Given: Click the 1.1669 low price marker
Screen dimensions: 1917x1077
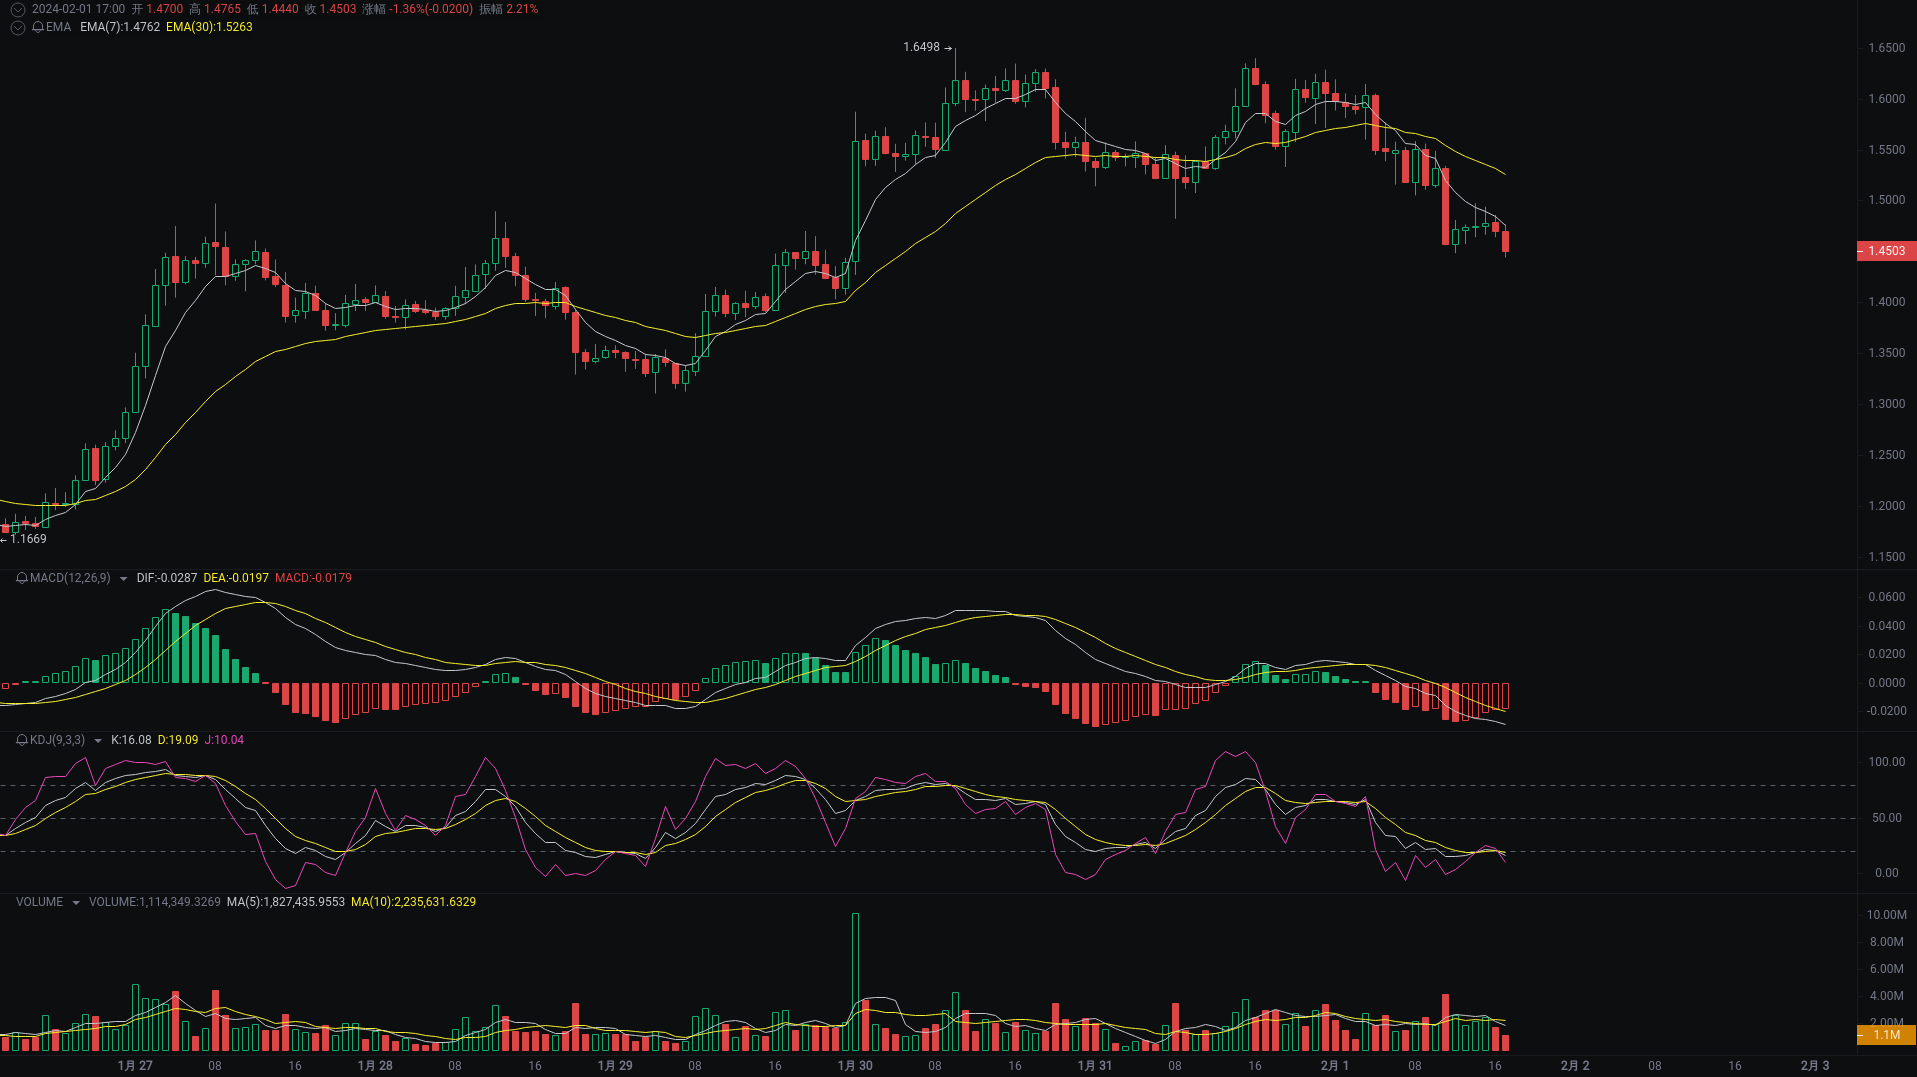Looking at the screenshot, I should point(28,539).
